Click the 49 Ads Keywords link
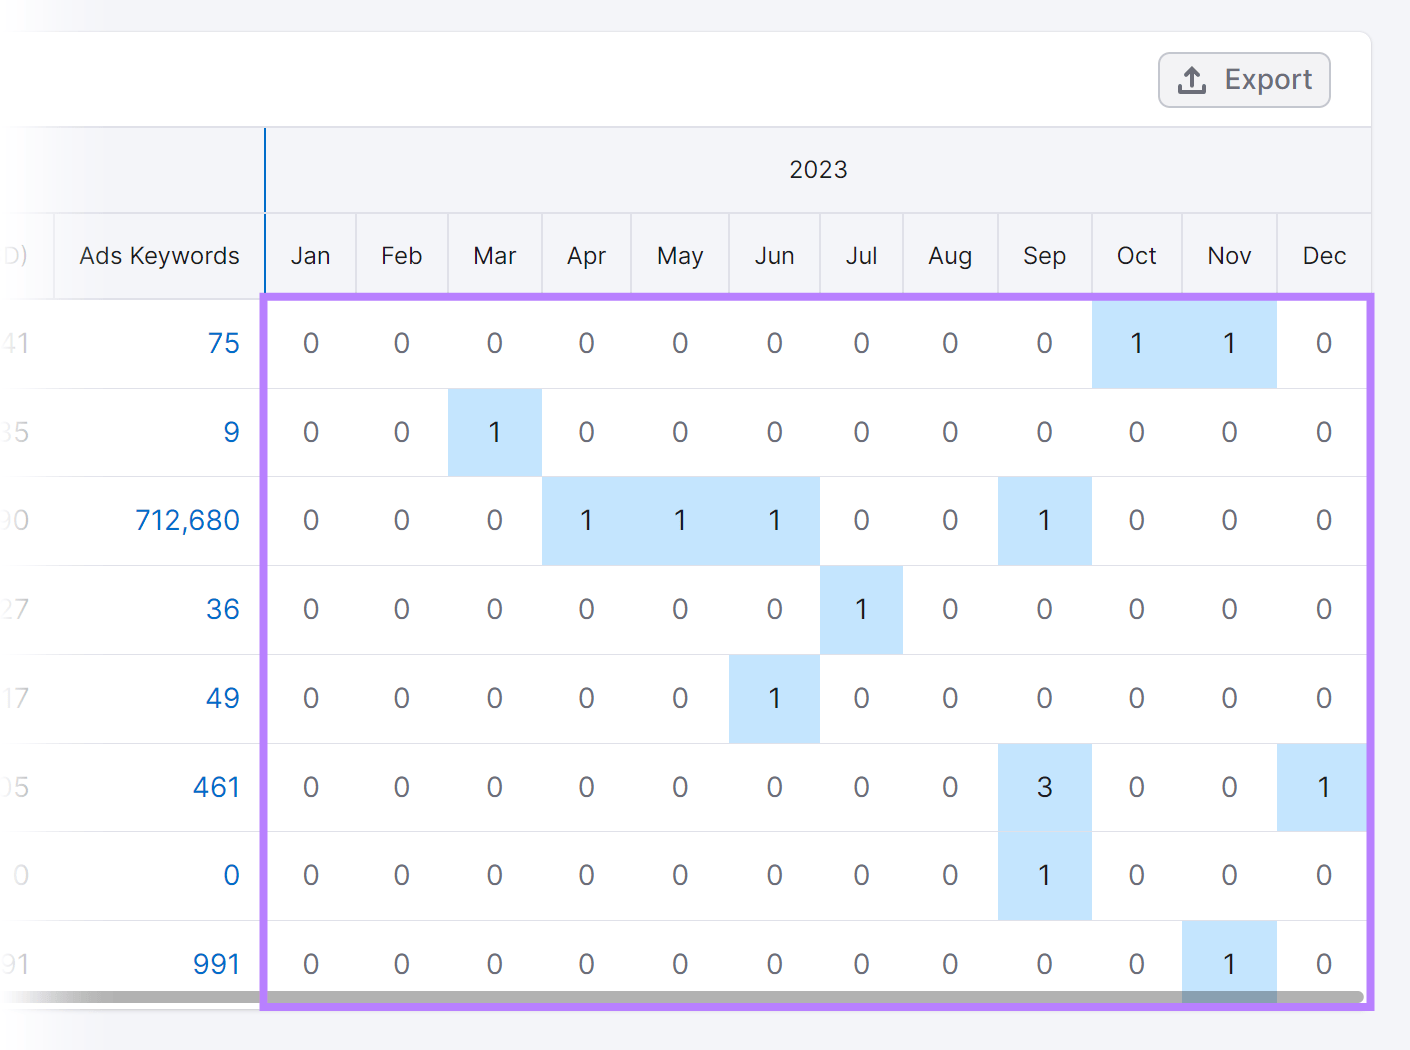1410x1050 pixels. point(224,698)
